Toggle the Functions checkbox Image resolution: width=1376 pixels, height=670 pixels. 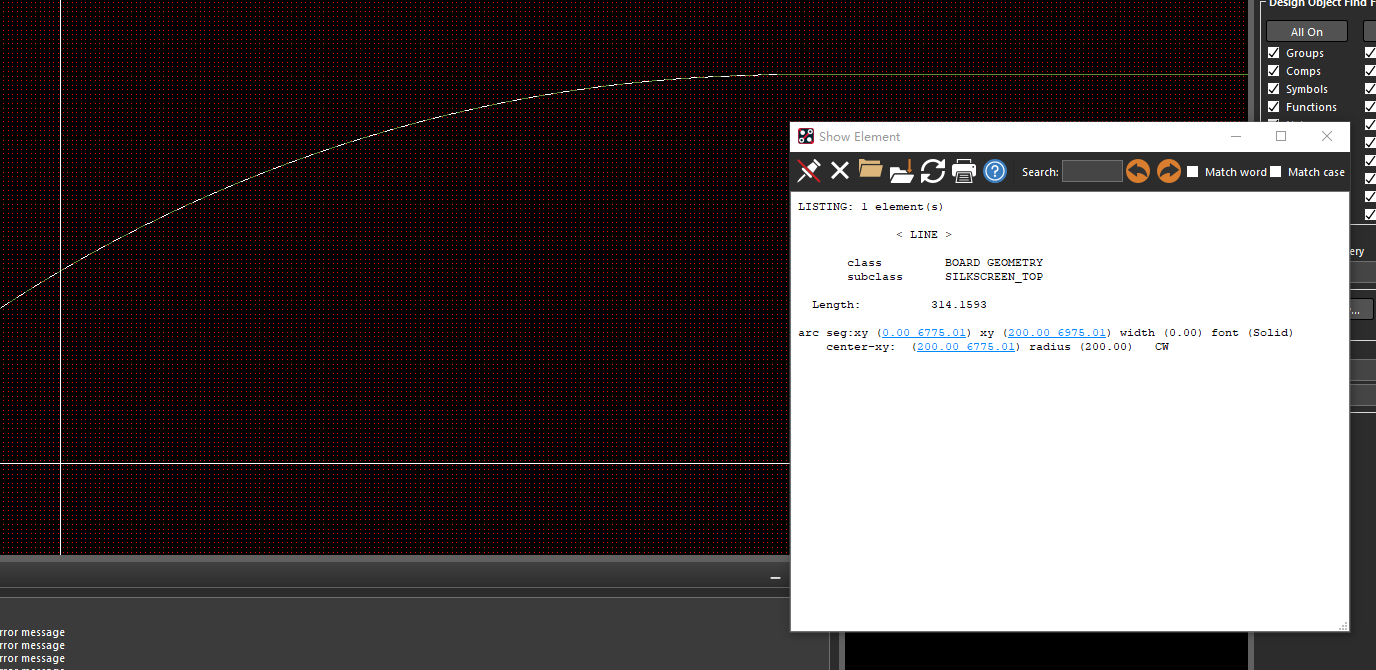(x=1274, y=107)
